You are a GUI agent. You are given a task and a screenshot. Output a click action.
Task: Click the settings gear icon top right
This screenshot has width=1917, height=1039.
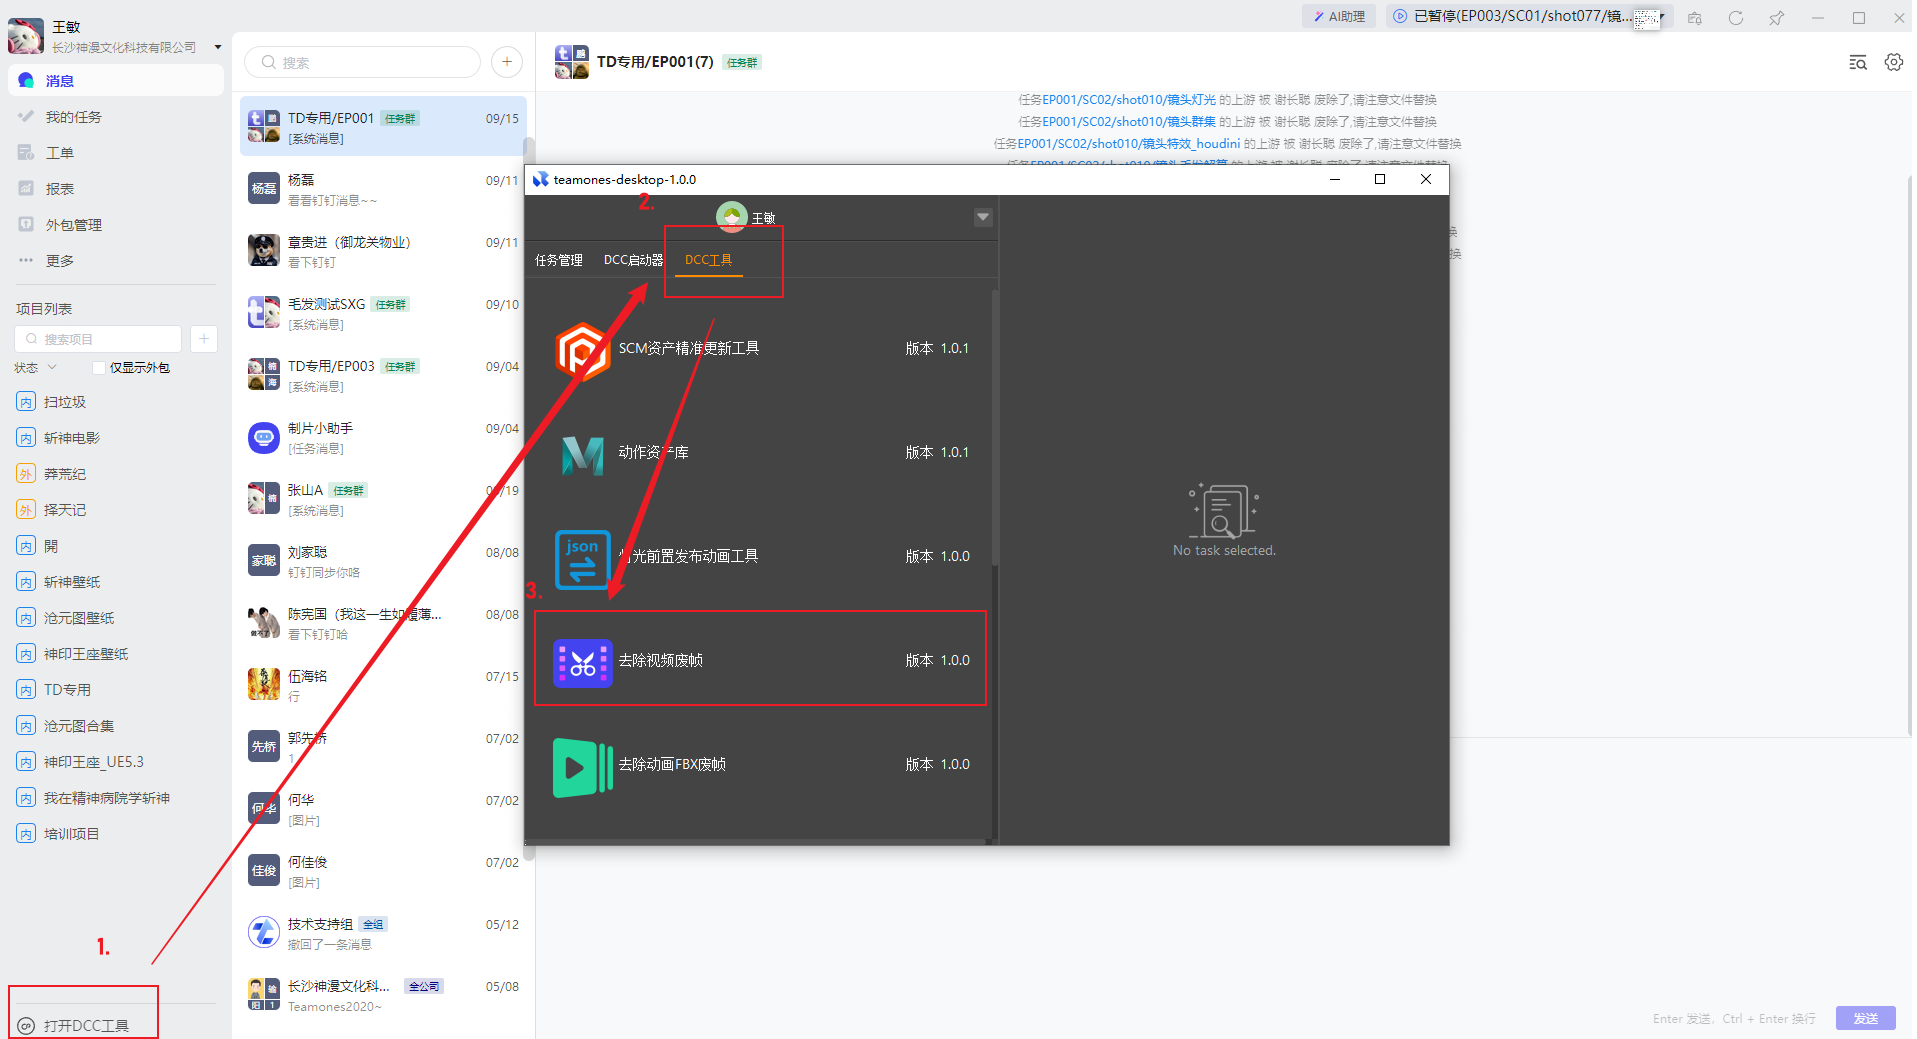coord(1893,62)
